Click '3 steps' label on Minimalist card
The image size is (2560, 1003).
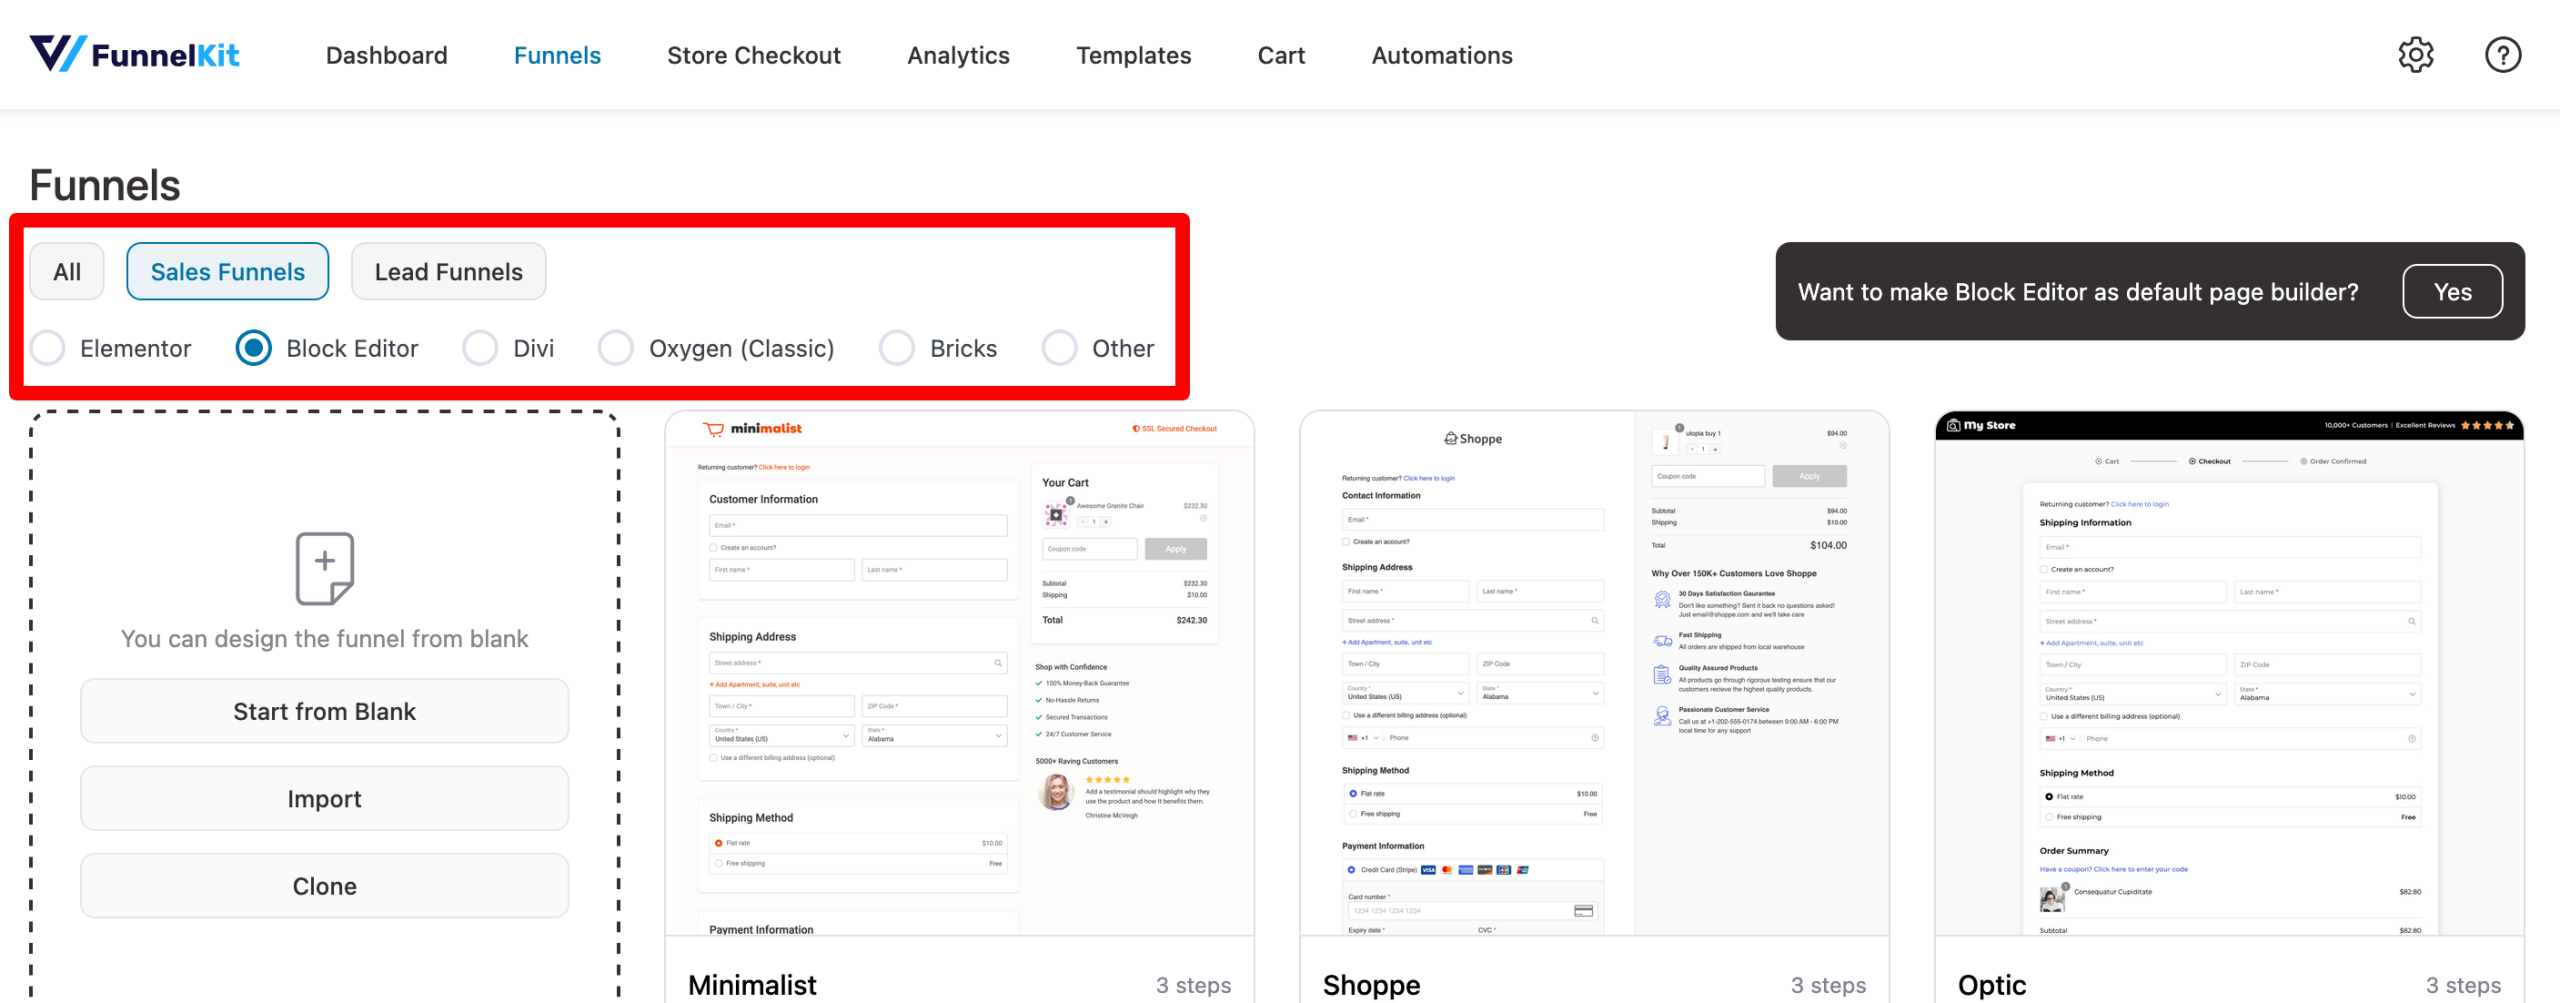point(1193,985)
